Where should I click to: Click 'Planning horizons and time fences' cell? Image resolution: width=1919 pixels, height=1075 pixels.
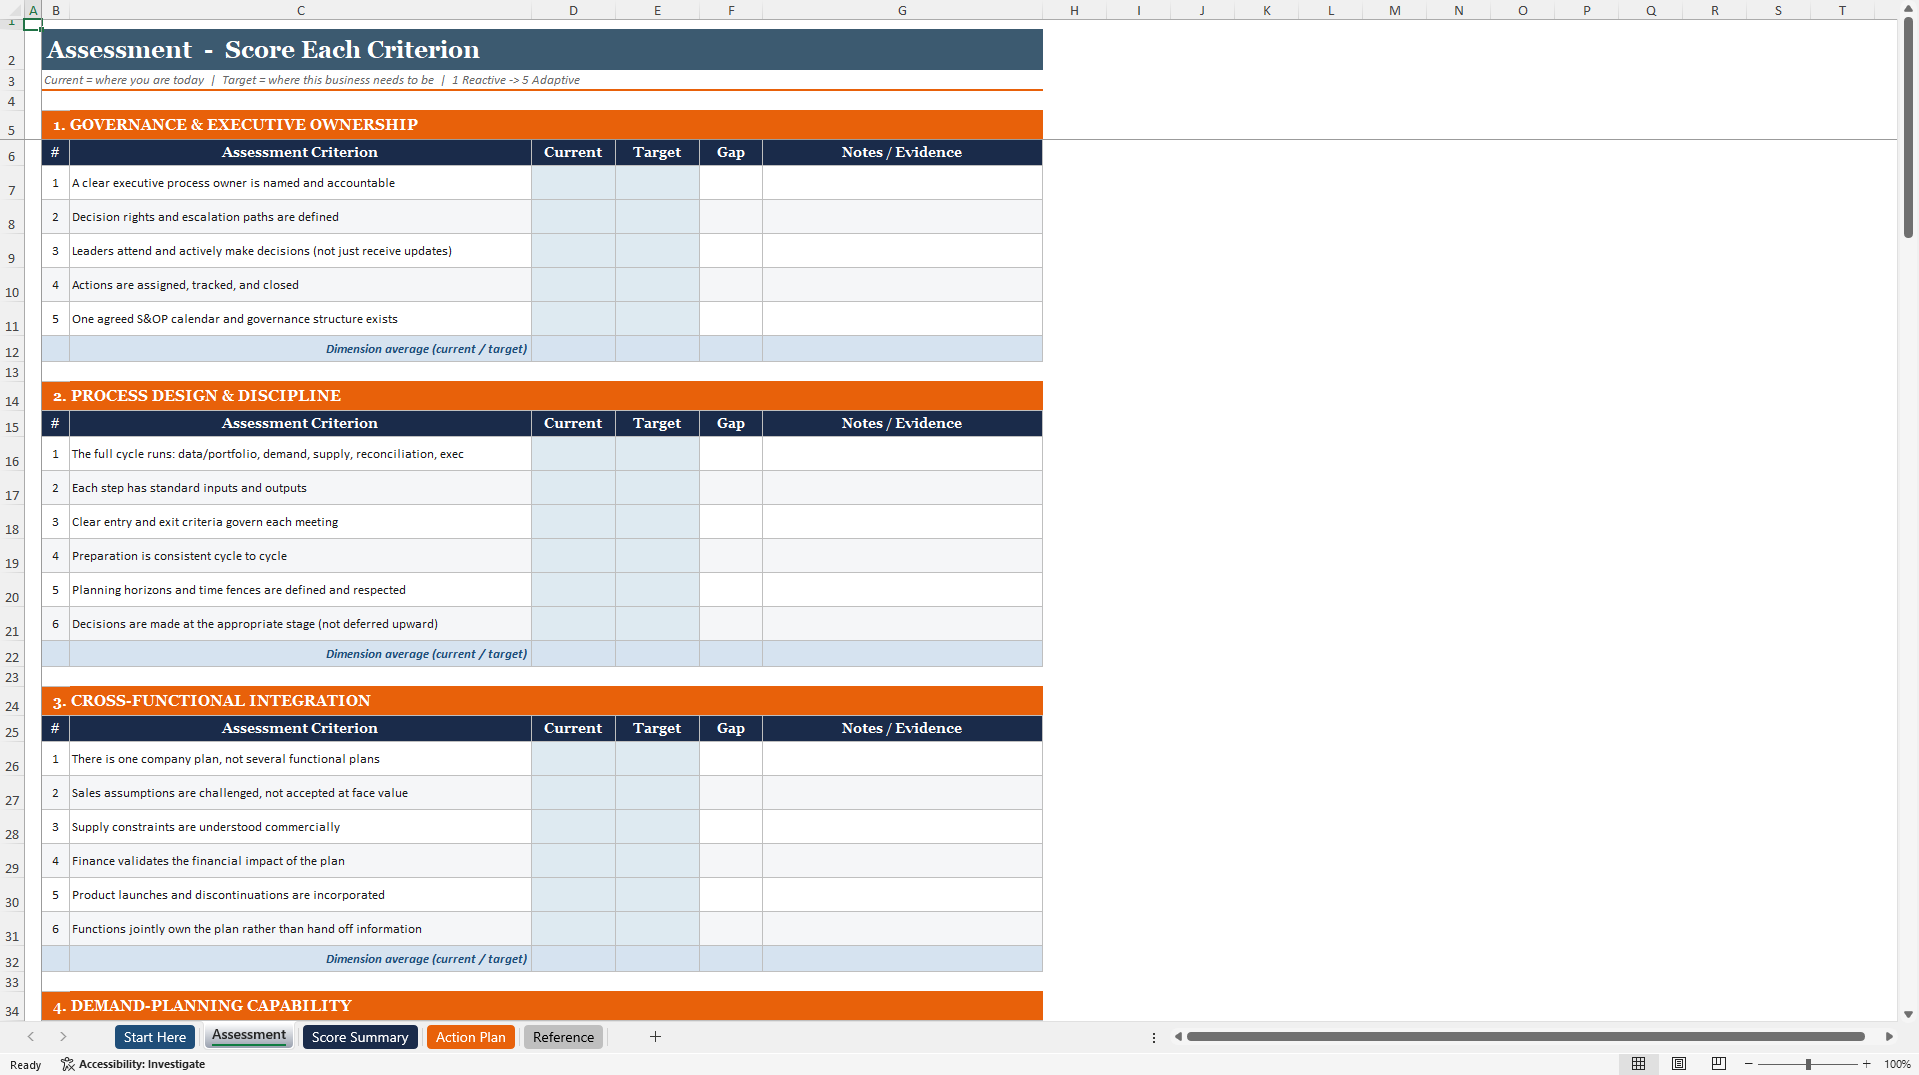click(300, 590)
